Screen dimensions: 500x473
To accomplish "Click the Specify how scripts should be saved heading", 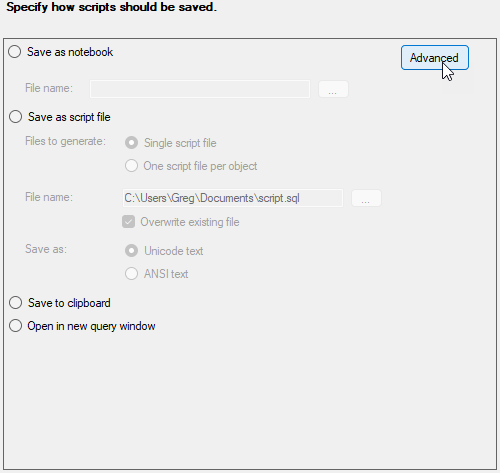I will (112, 7).
